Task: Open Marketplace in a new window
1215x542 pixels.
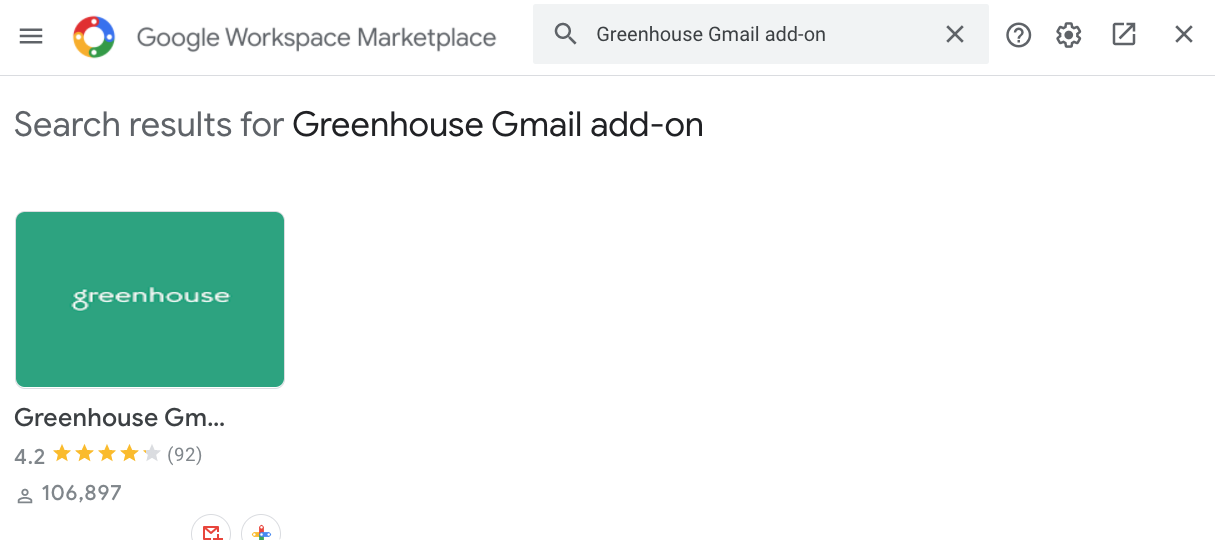Action: [1124, 35]
